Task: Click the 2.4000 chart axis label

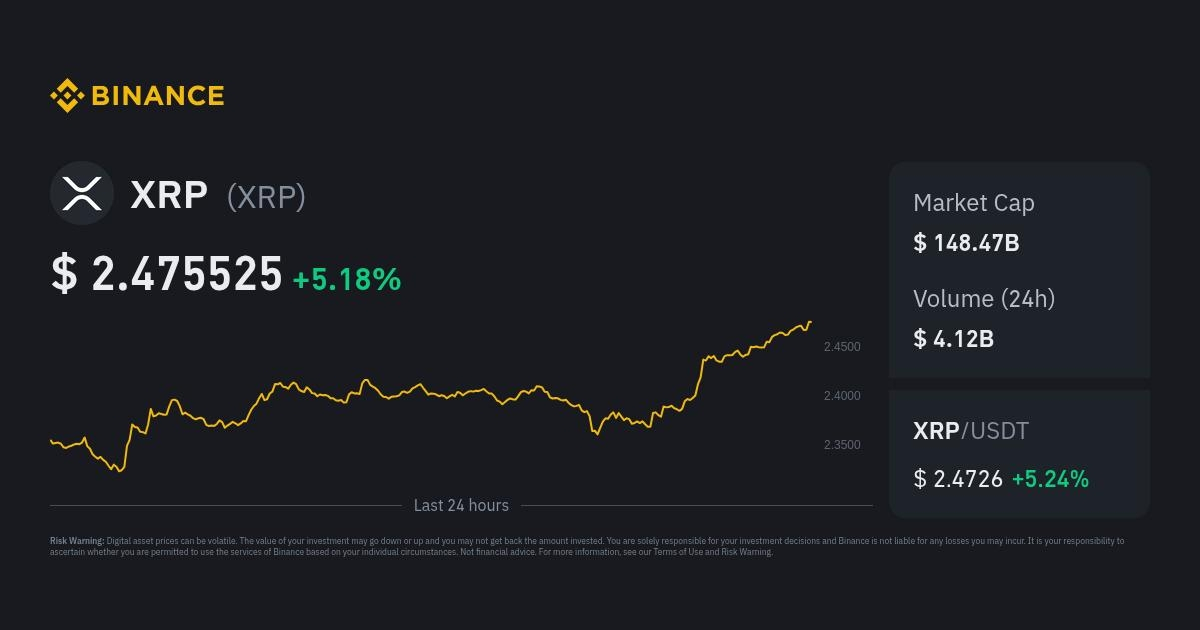Action: click(x=842, y=396)
